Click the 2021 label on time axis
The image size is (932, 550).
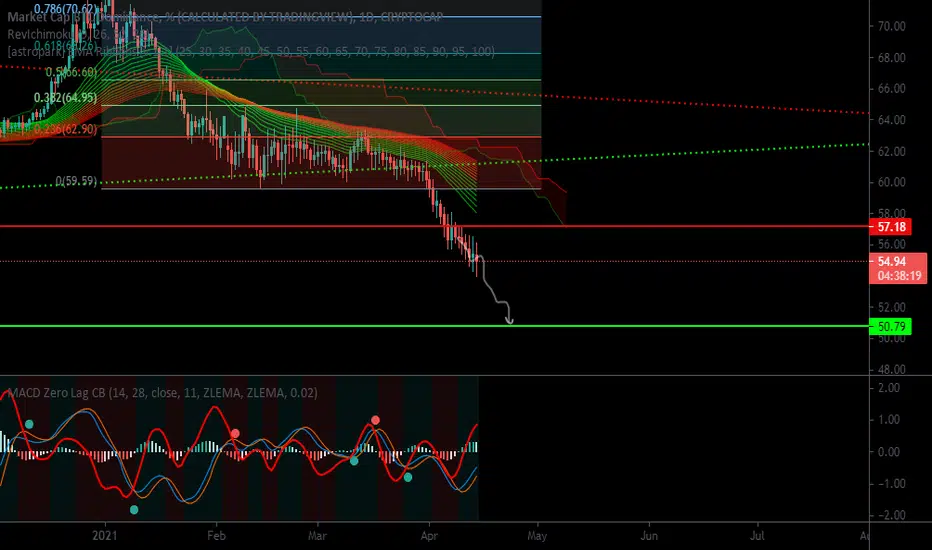pyautogui.click(x=105, y=536)
